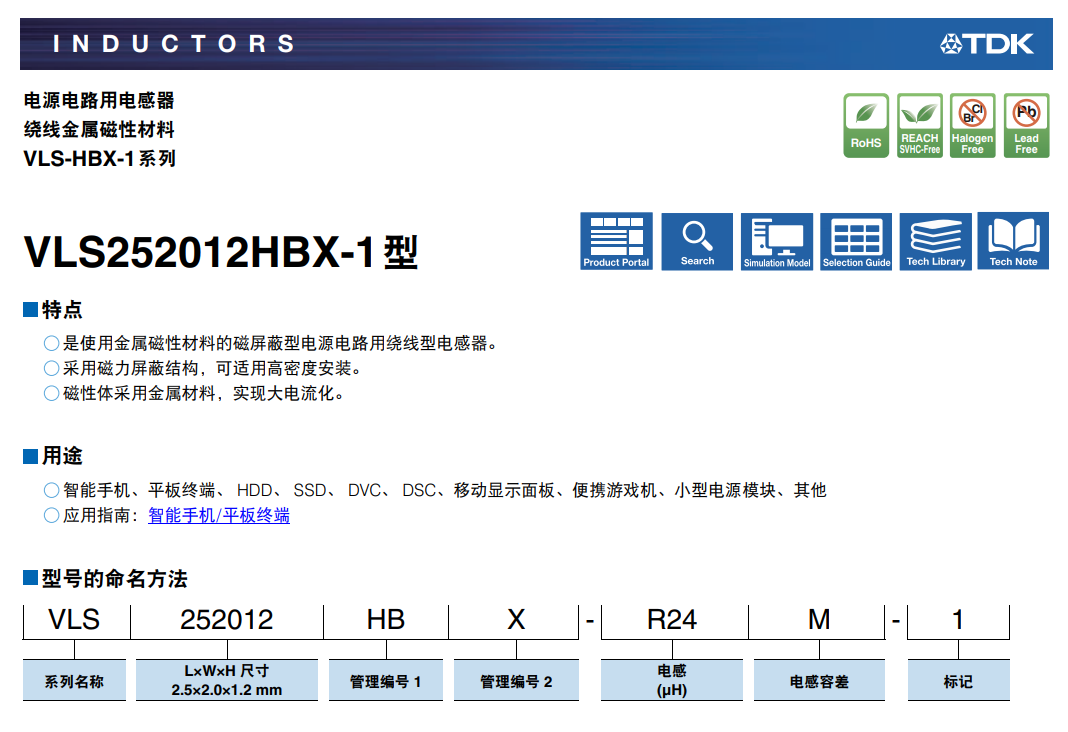Click the INDUCTORS header banner text
Image resolution: width=1068 pixels, height=732 pixels.
[x=174, y=44]
